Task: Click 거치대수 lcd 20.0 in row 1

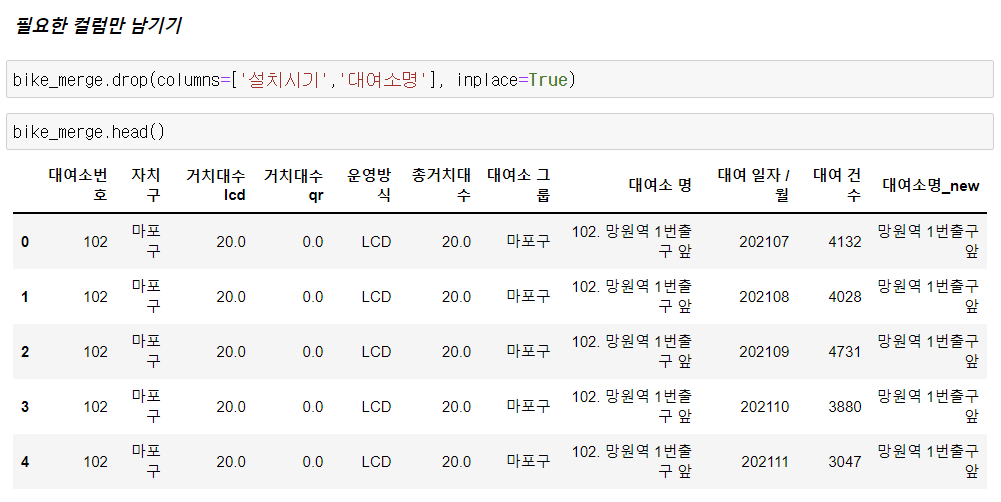Action: 230,296
